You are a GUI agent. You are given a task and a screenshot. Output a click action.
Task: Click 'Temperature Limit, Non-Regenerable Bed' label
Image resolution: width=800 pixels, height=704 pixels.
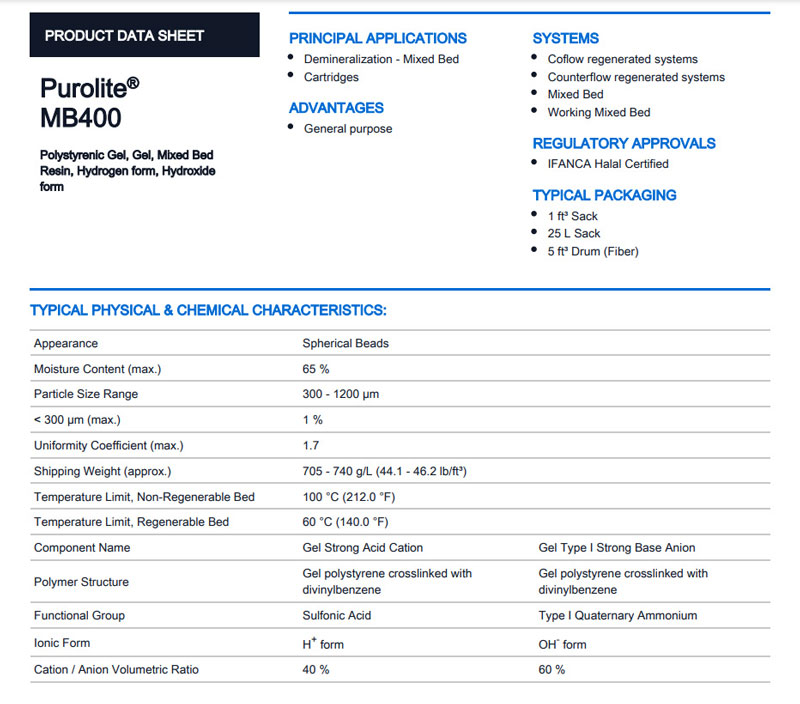(144, 497)
